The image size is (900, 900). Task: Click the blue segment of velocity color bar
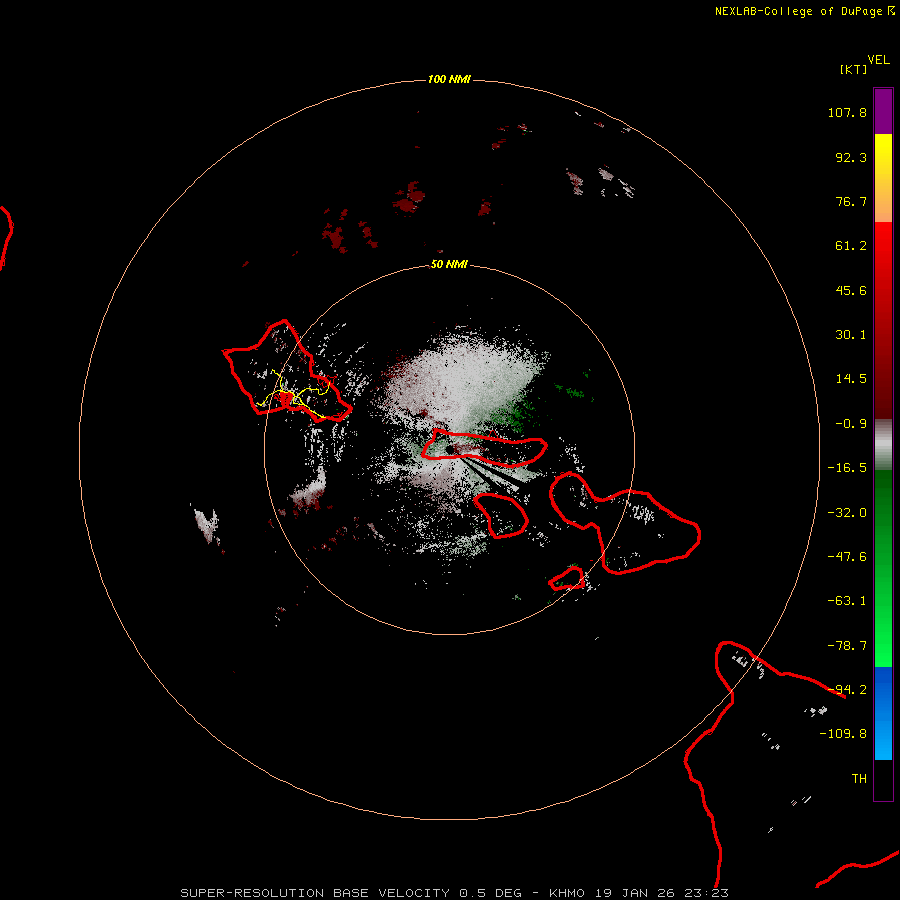point(883,713)
